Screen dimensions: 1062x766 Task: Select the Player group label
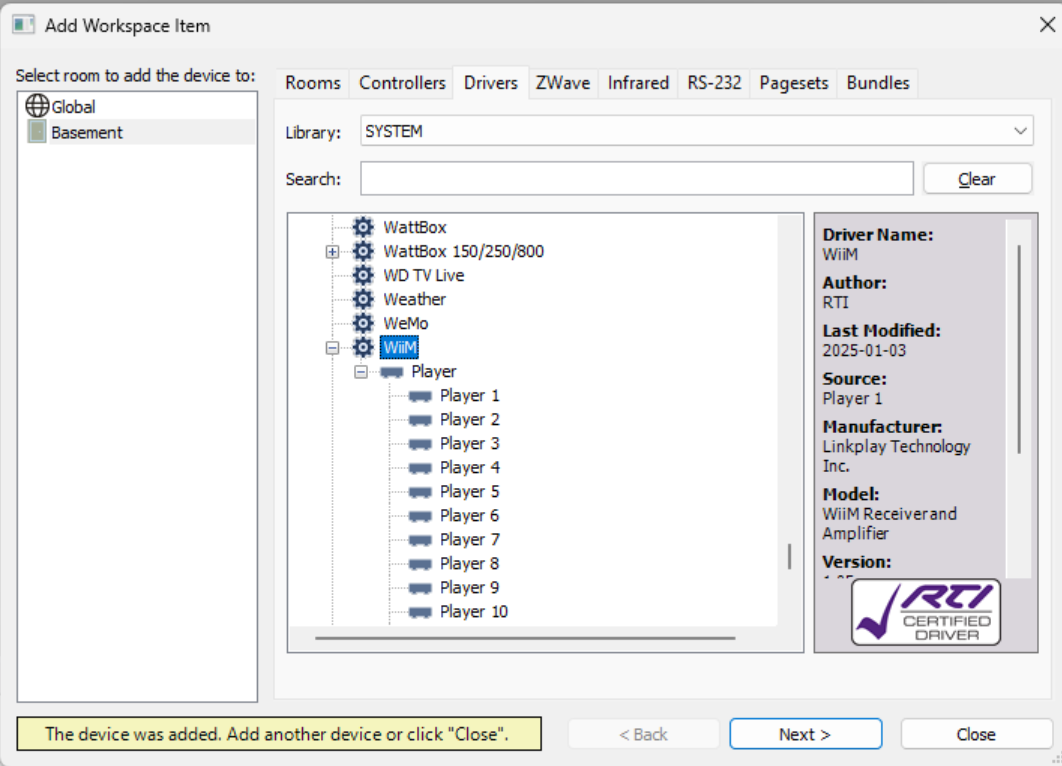click(x=433, y=372)
